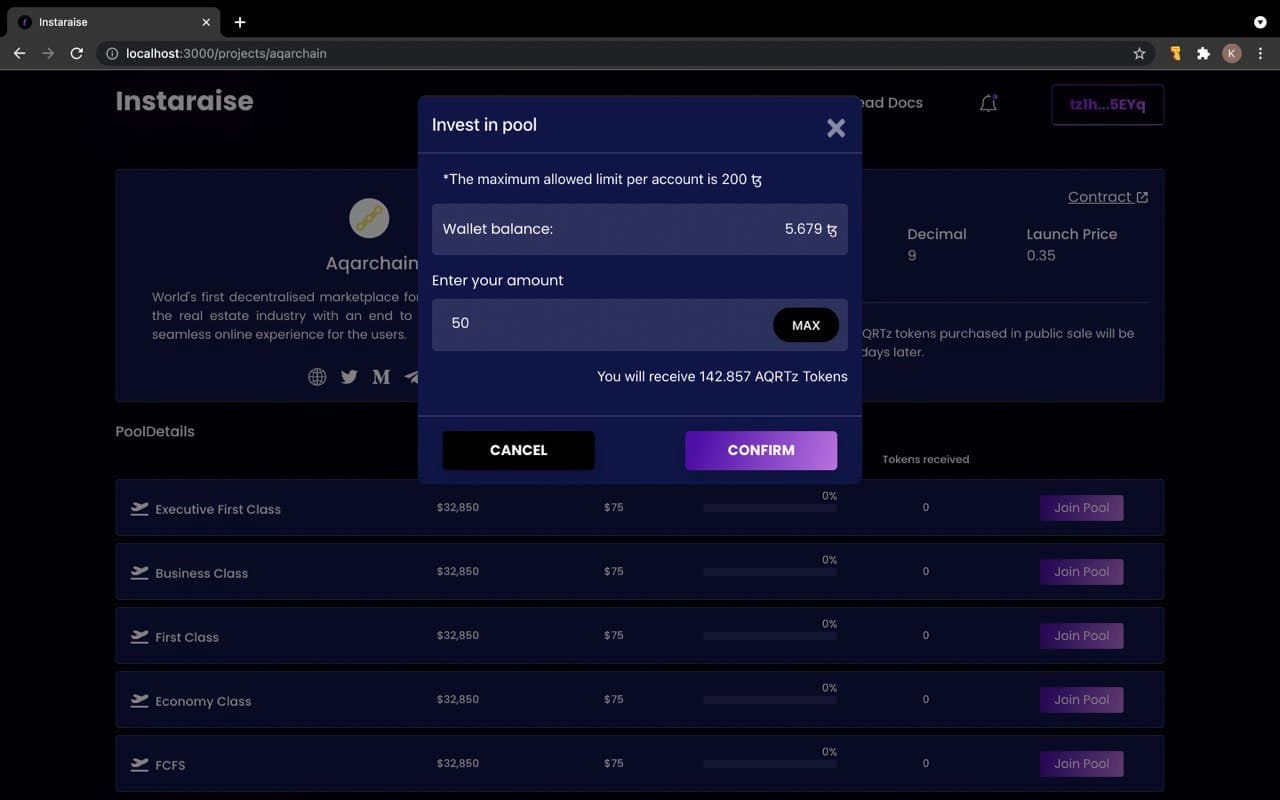Click the address bar URL

226,53
